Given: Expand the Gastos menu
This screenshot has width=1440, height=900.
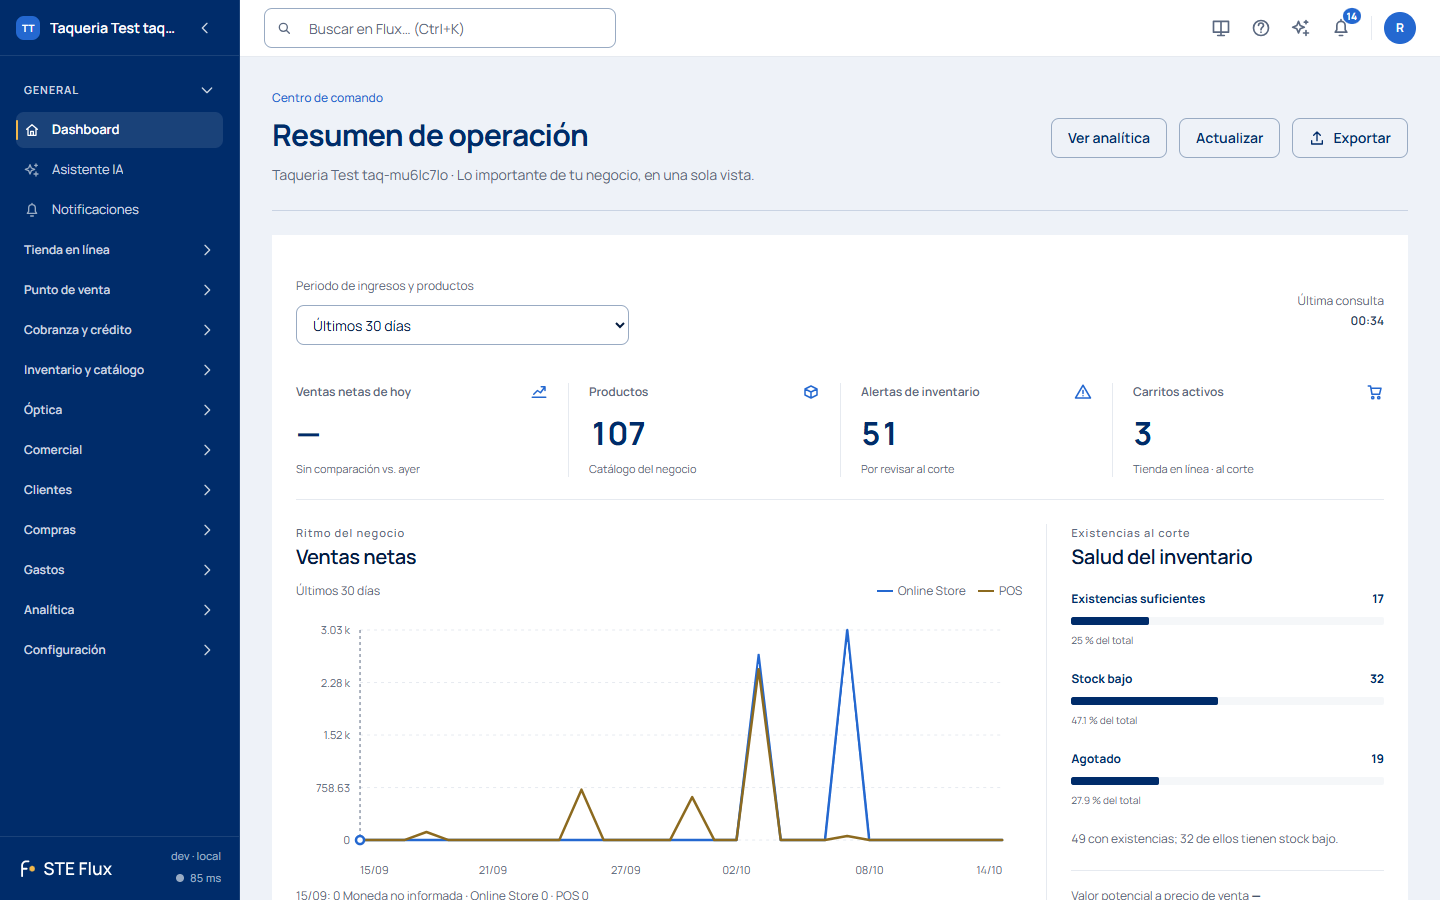Looking at the screenshot, I should click(119, 570).
